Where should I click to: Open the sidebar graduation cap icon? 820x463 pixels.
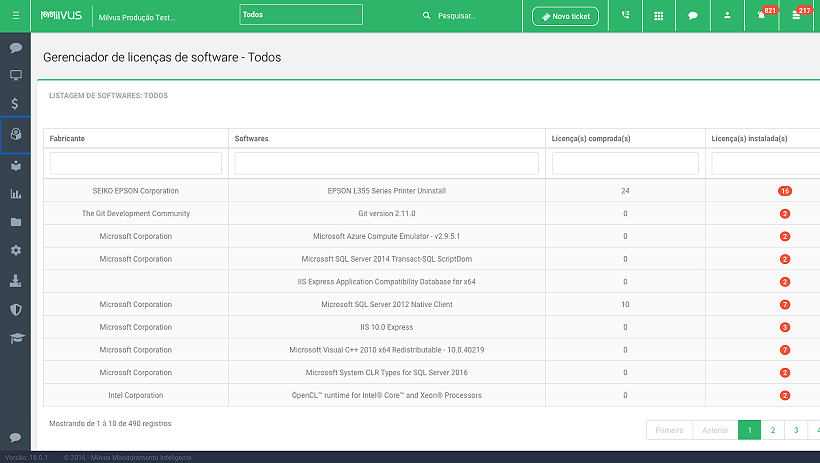[x=17, y=338]
